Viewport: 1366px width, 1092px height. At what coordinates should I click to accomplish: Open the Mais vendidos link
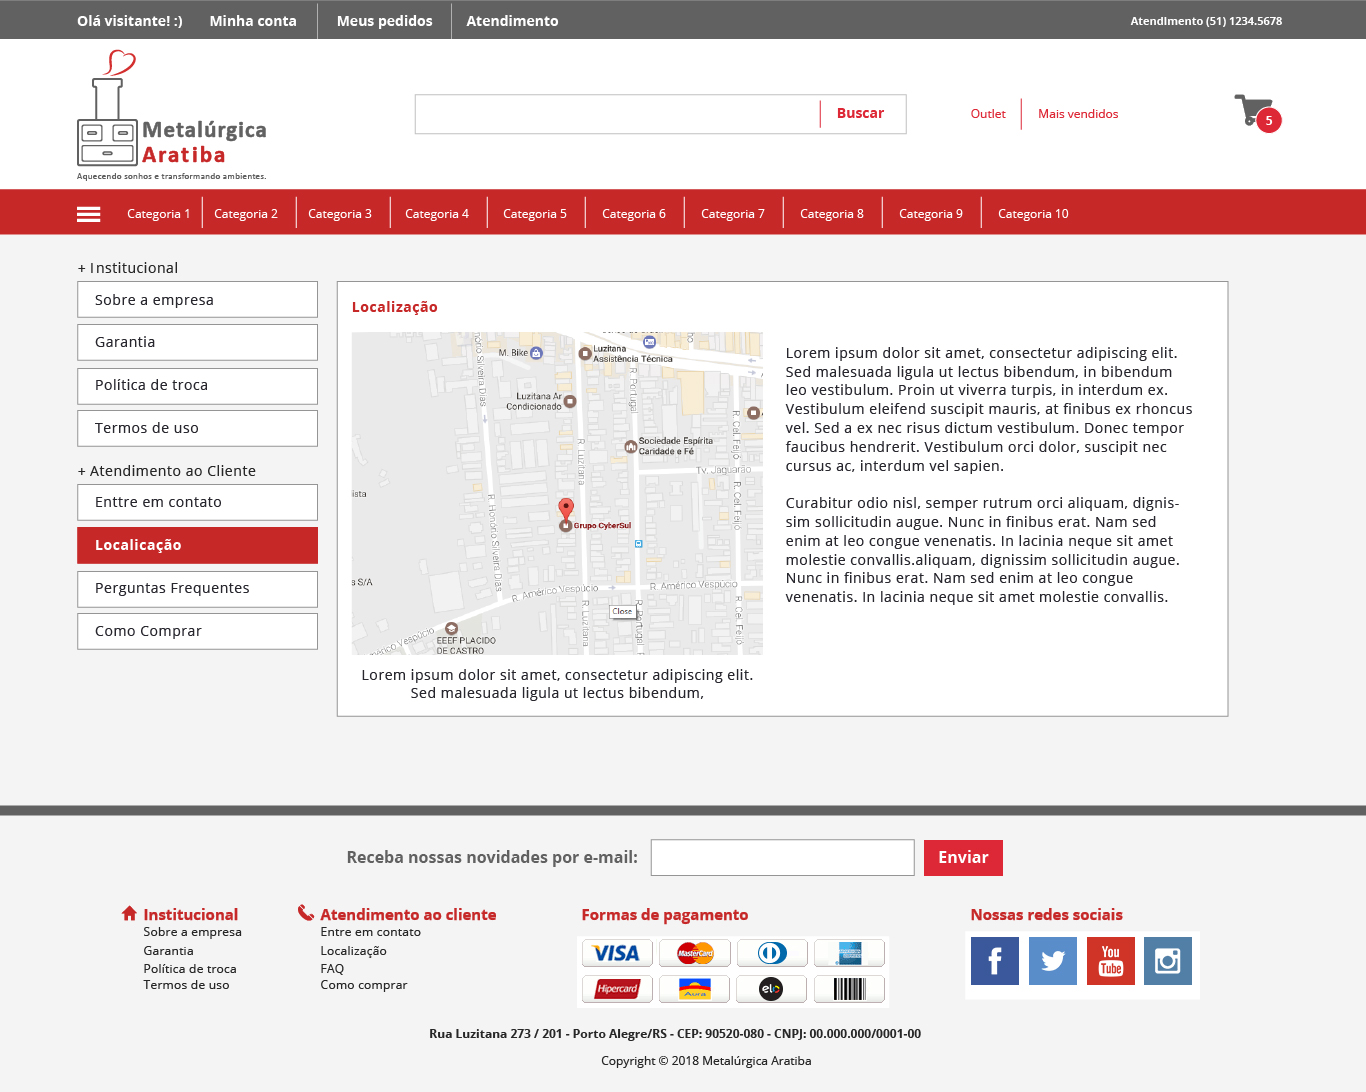pos(1077,114)
